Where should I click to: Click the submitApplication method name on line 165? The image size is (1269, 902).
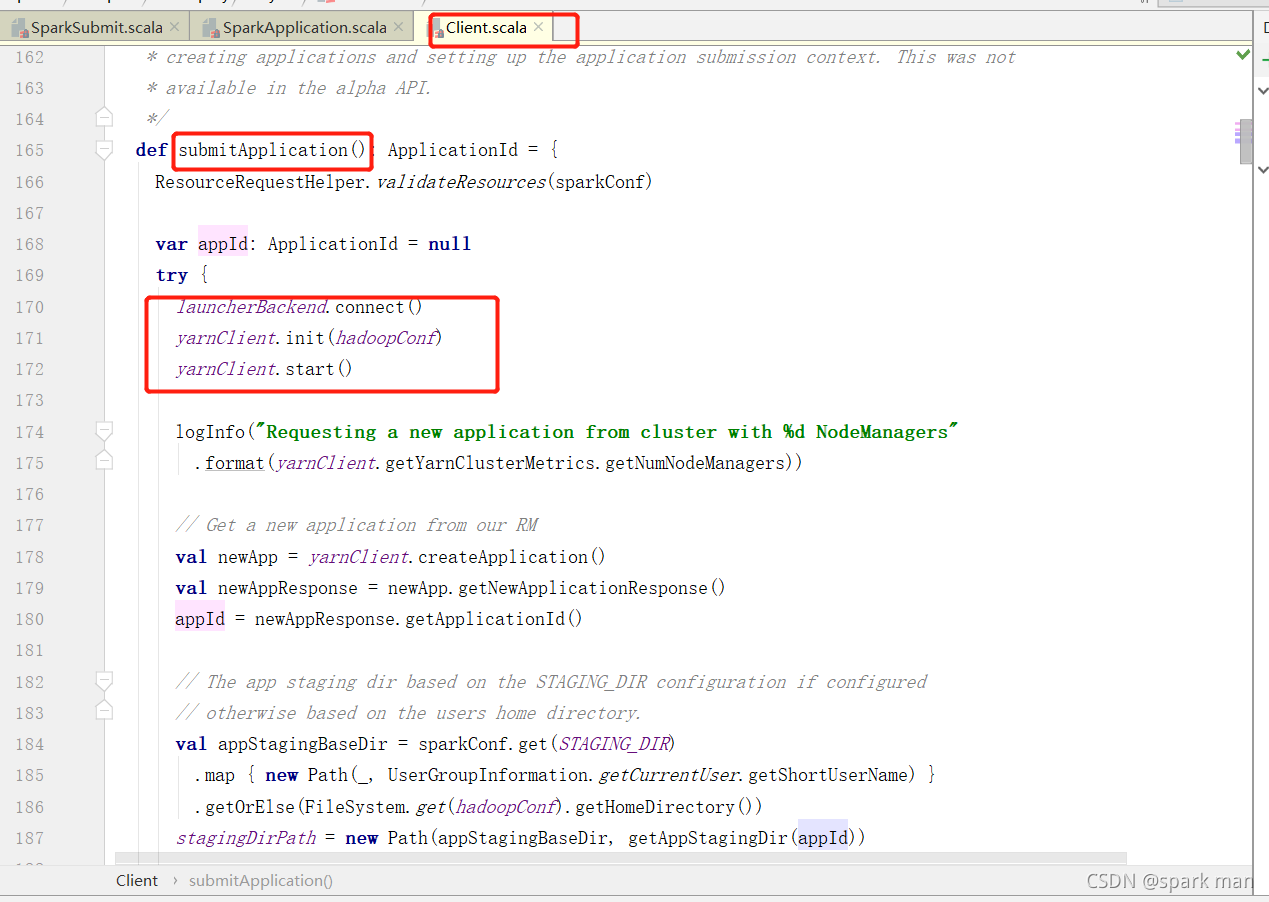[263, 150]
